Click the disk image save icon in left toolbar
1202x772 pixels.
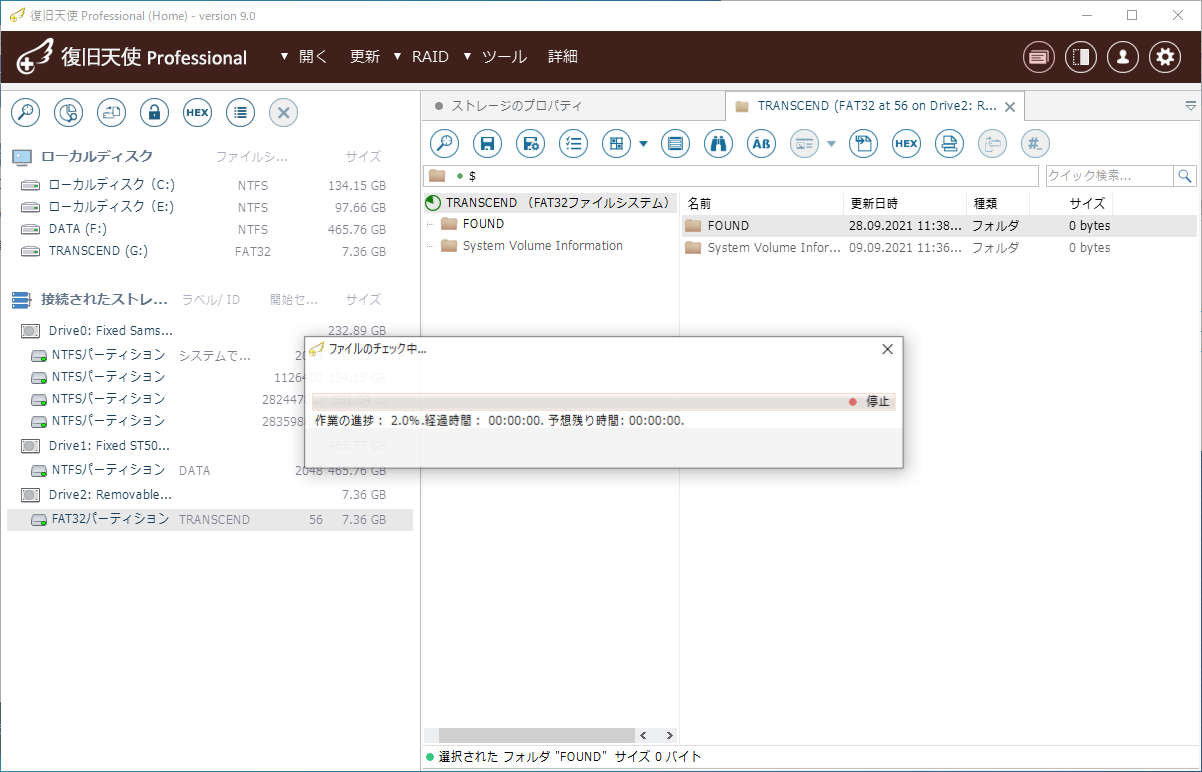[x=111, y=113]
